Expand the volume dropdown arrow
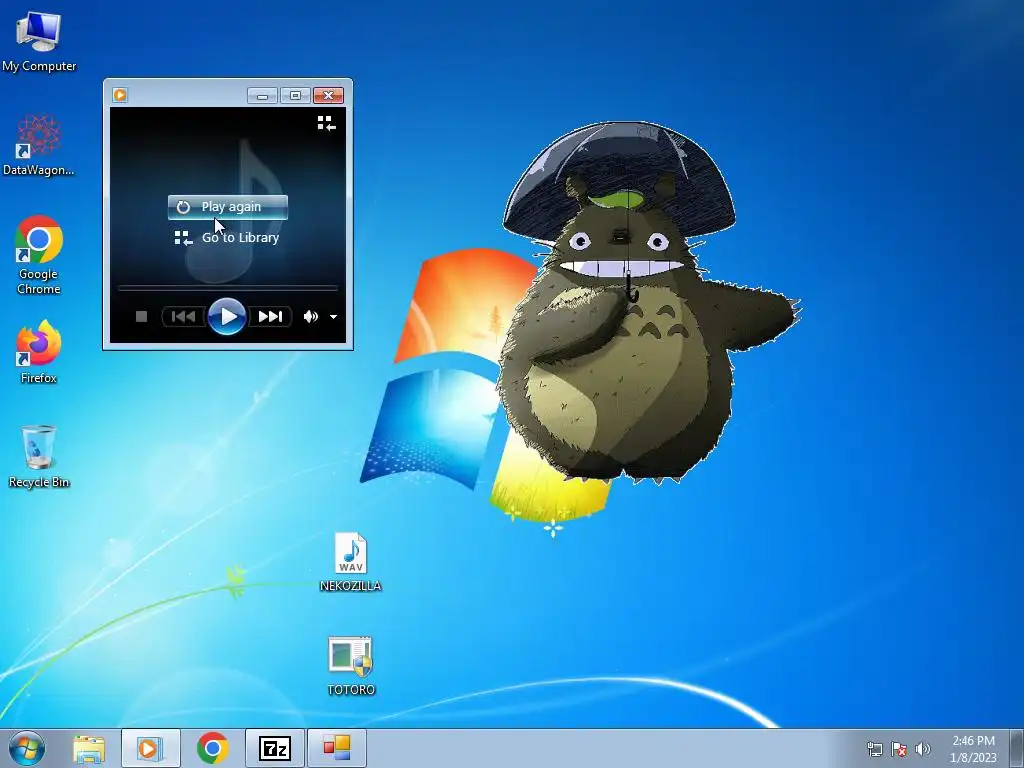This screenshot has width=1024, height=768. click(x=333, y=317)
